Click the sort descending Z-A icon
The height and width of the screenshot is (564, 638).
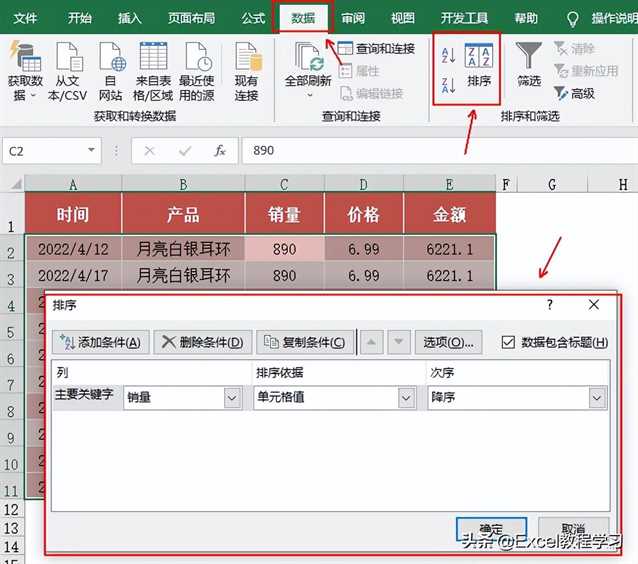[x=448, y=86]
